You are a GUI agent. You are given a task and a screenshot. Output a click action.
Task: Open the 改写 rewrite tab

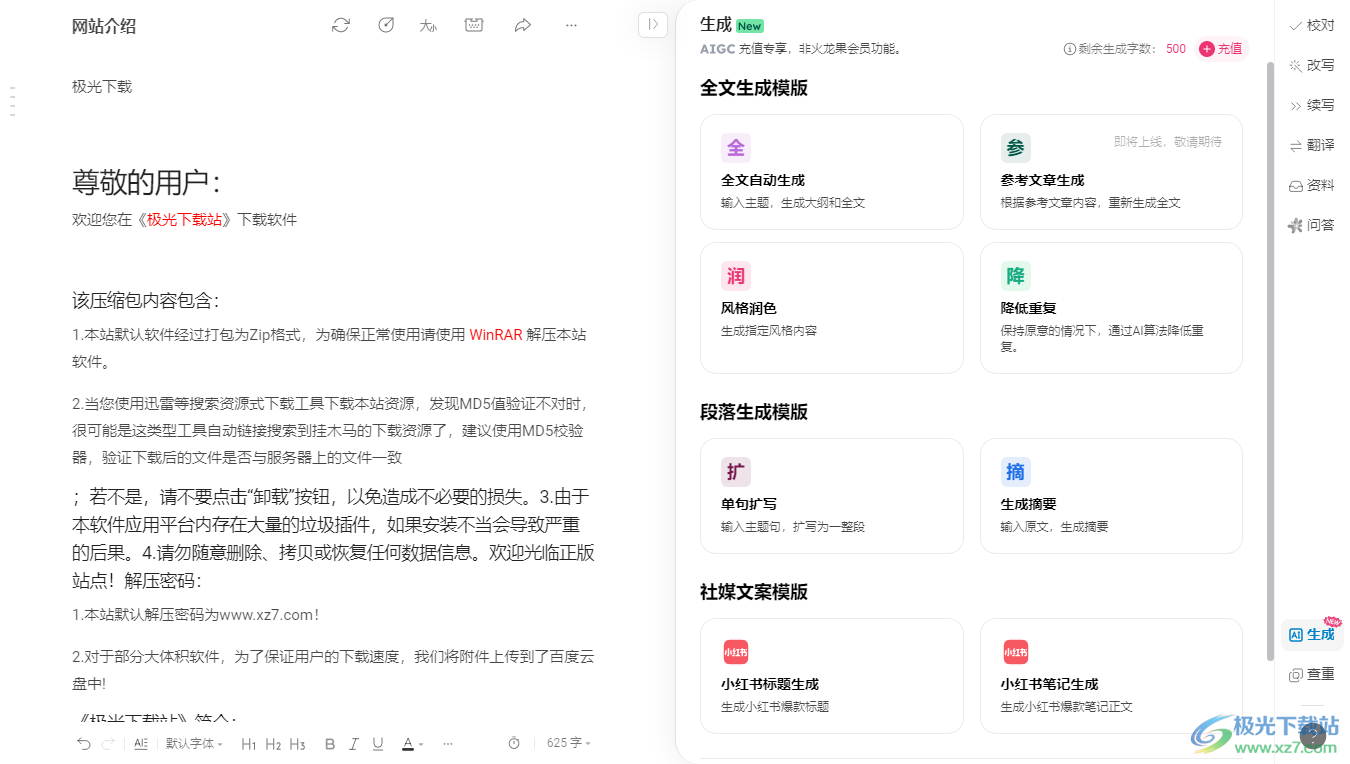click(1312, 65)
